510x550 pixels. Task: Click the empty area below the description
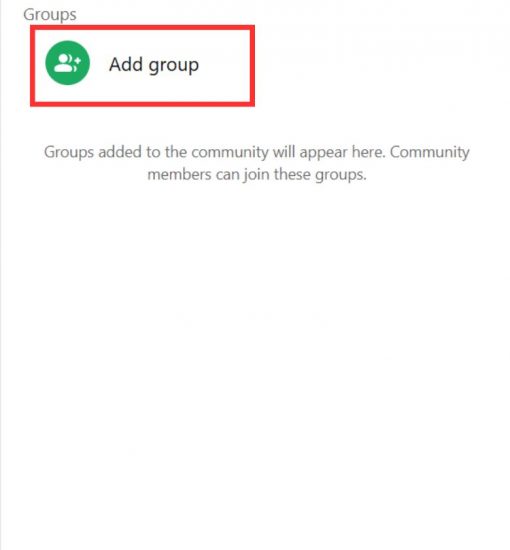coord(255,351)
